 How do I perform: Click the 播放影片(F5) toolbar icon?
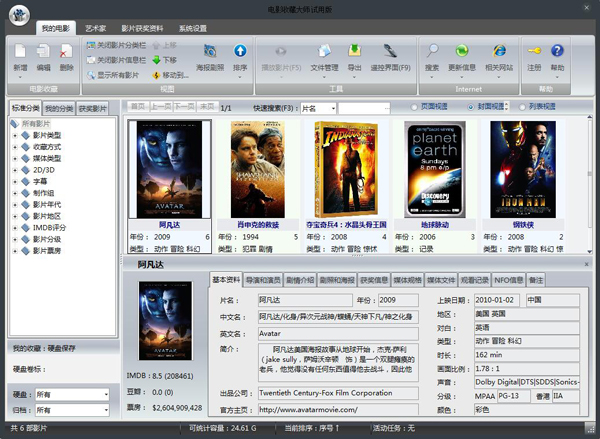point(281,51)
